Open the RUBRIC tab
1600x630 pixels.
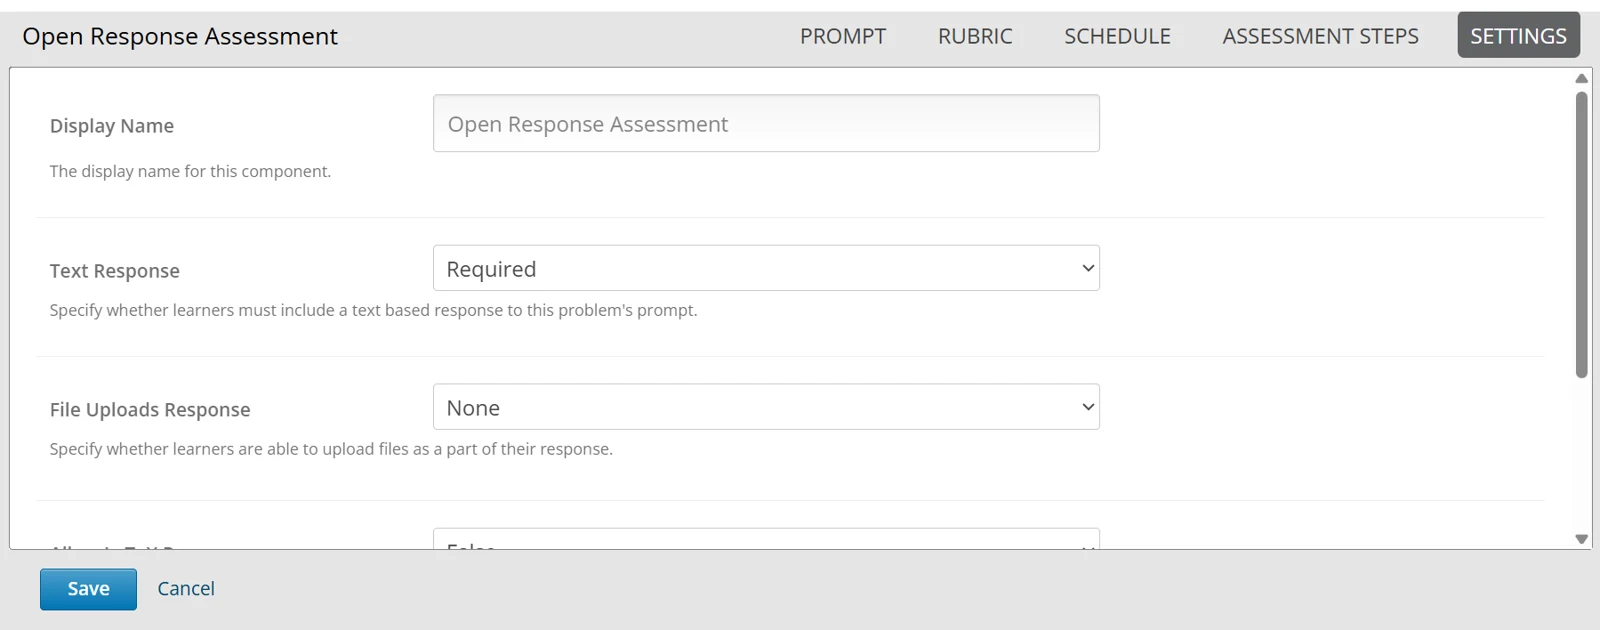tap(975, 36)
